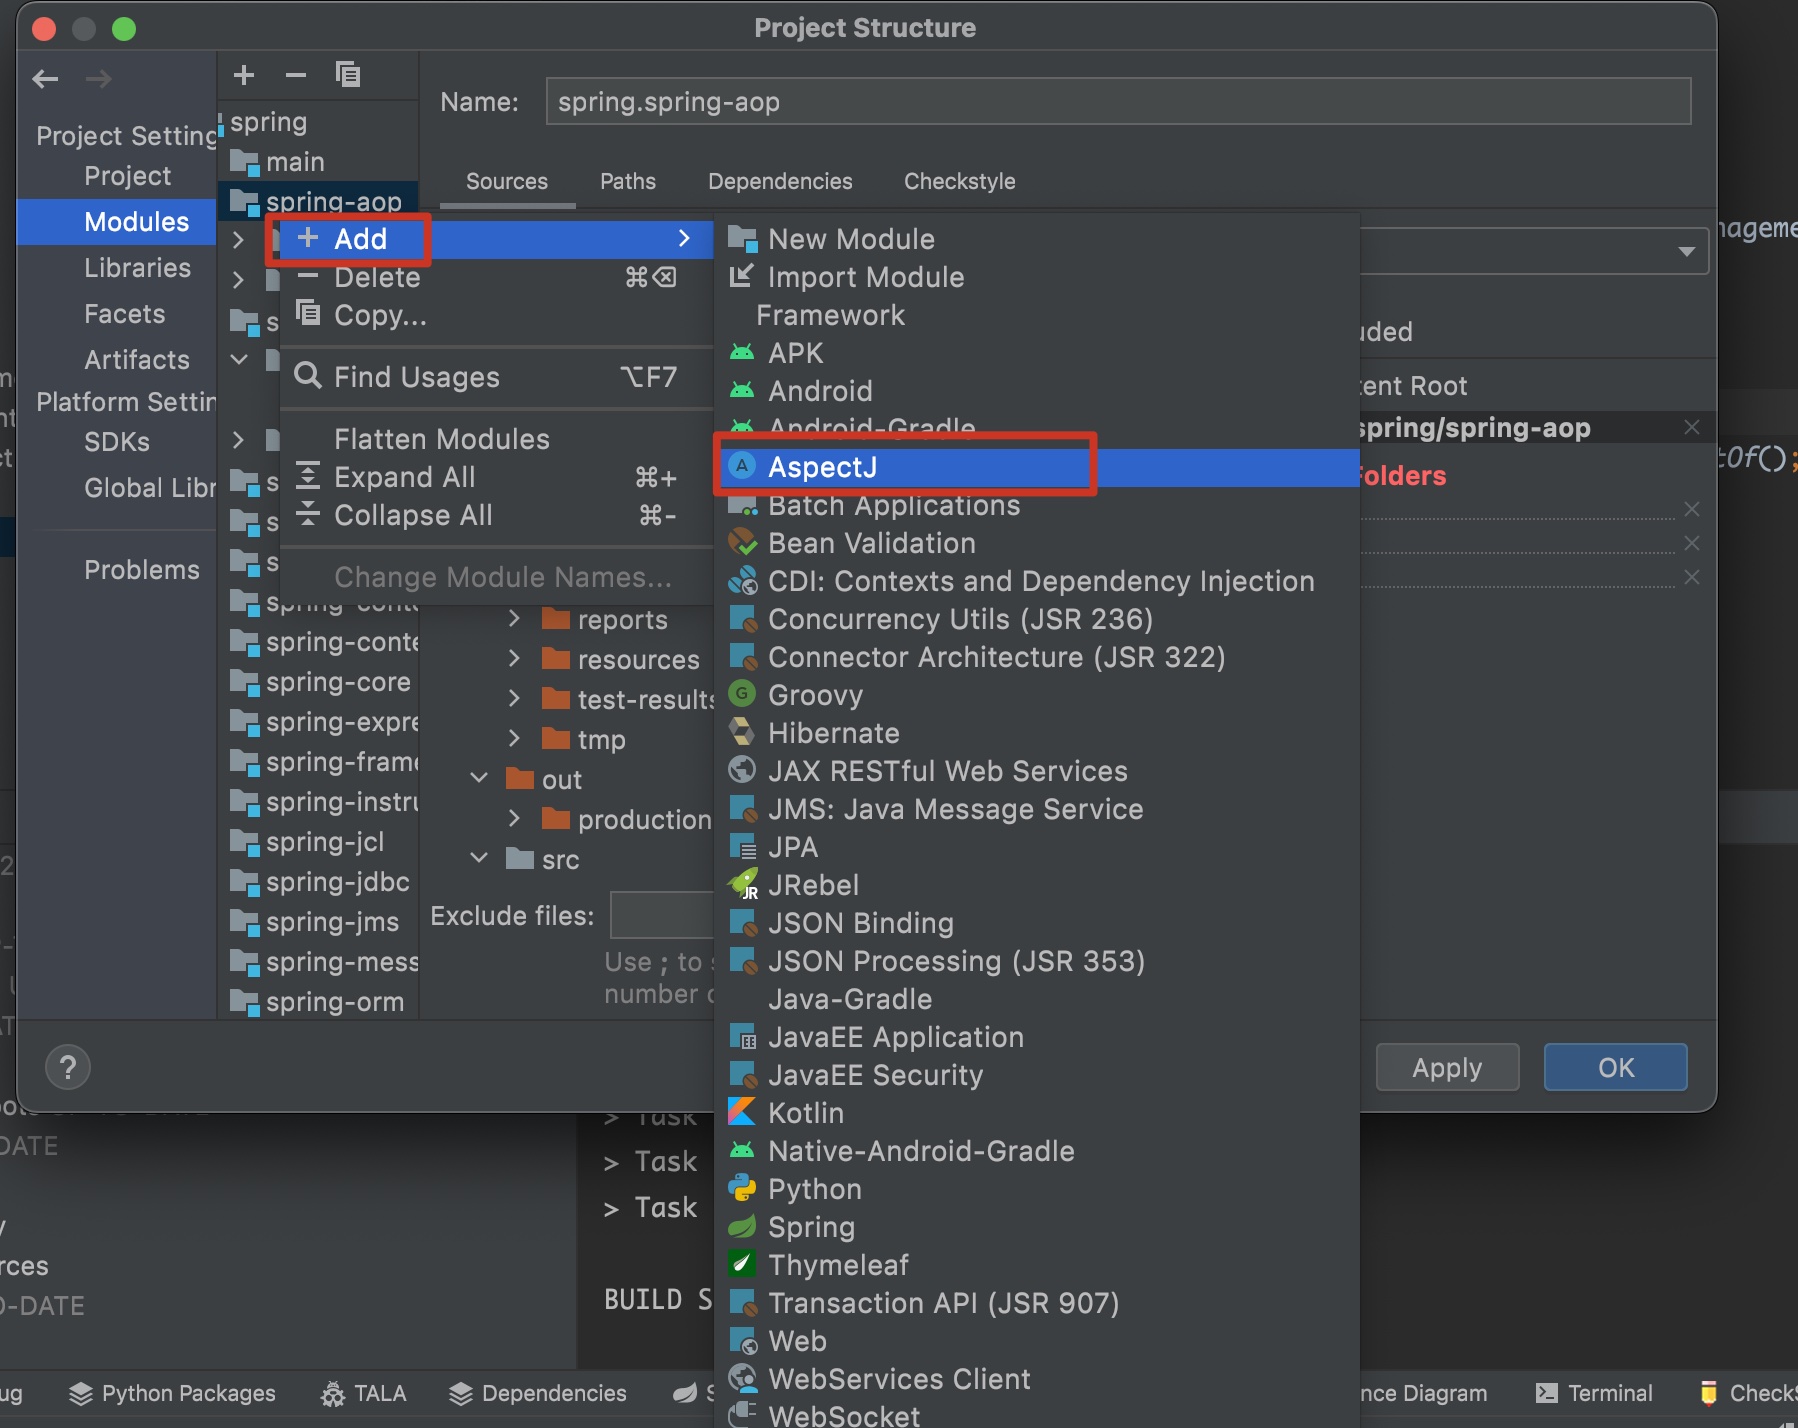1798x1428 pixels.
Task: Choose AspectJ from the Add submenu
Action: [822, 467]
